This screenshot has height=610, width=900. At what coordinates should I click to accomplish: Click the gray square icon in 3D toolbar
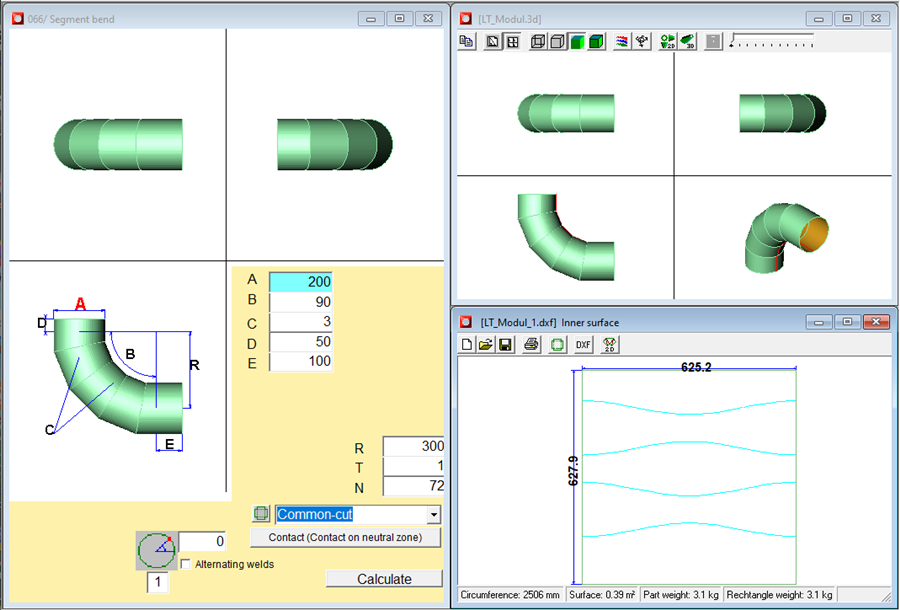coord(713,41)
